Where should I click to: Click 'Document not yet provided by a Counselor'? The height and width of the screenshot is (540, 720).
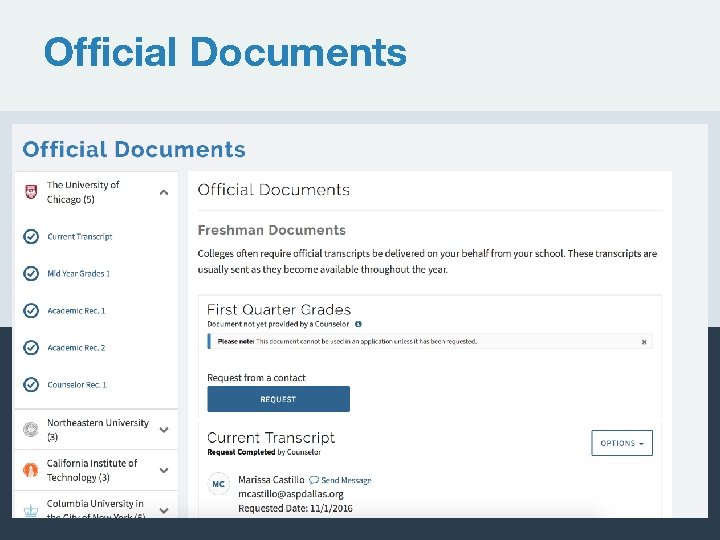coord(278,324)
